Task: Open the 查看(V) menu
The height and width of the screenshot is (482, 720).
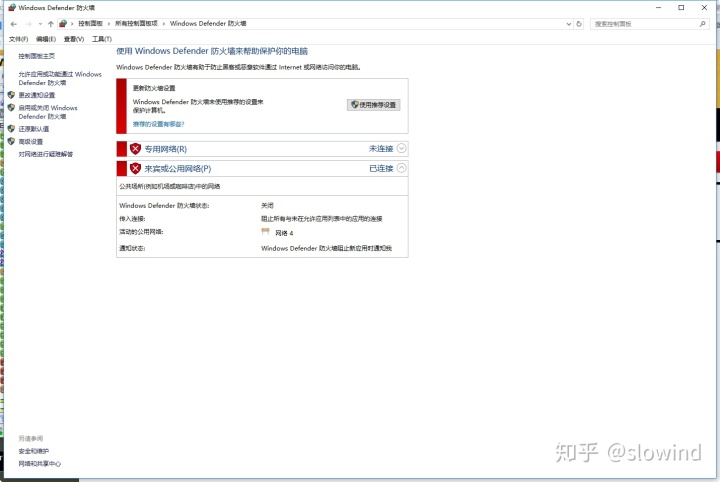Action: (x=74, y=39)
